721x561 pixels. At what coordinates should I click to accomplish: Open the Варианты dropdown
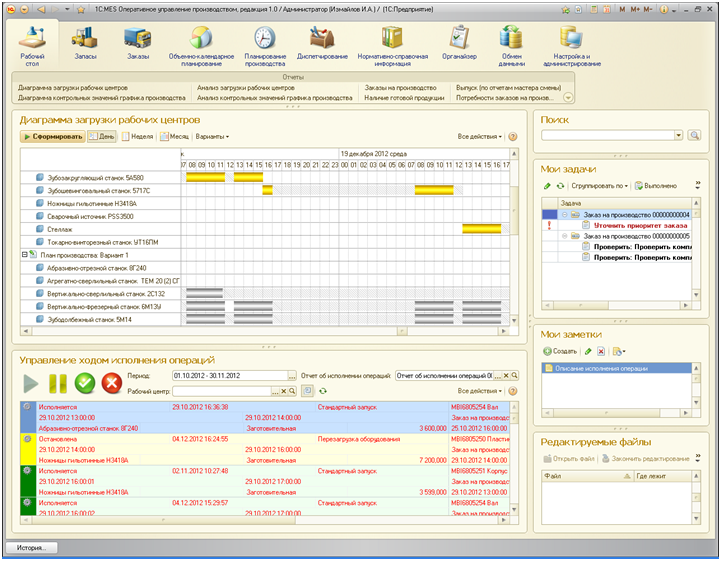pyautogui.click(x=212, y=137)
